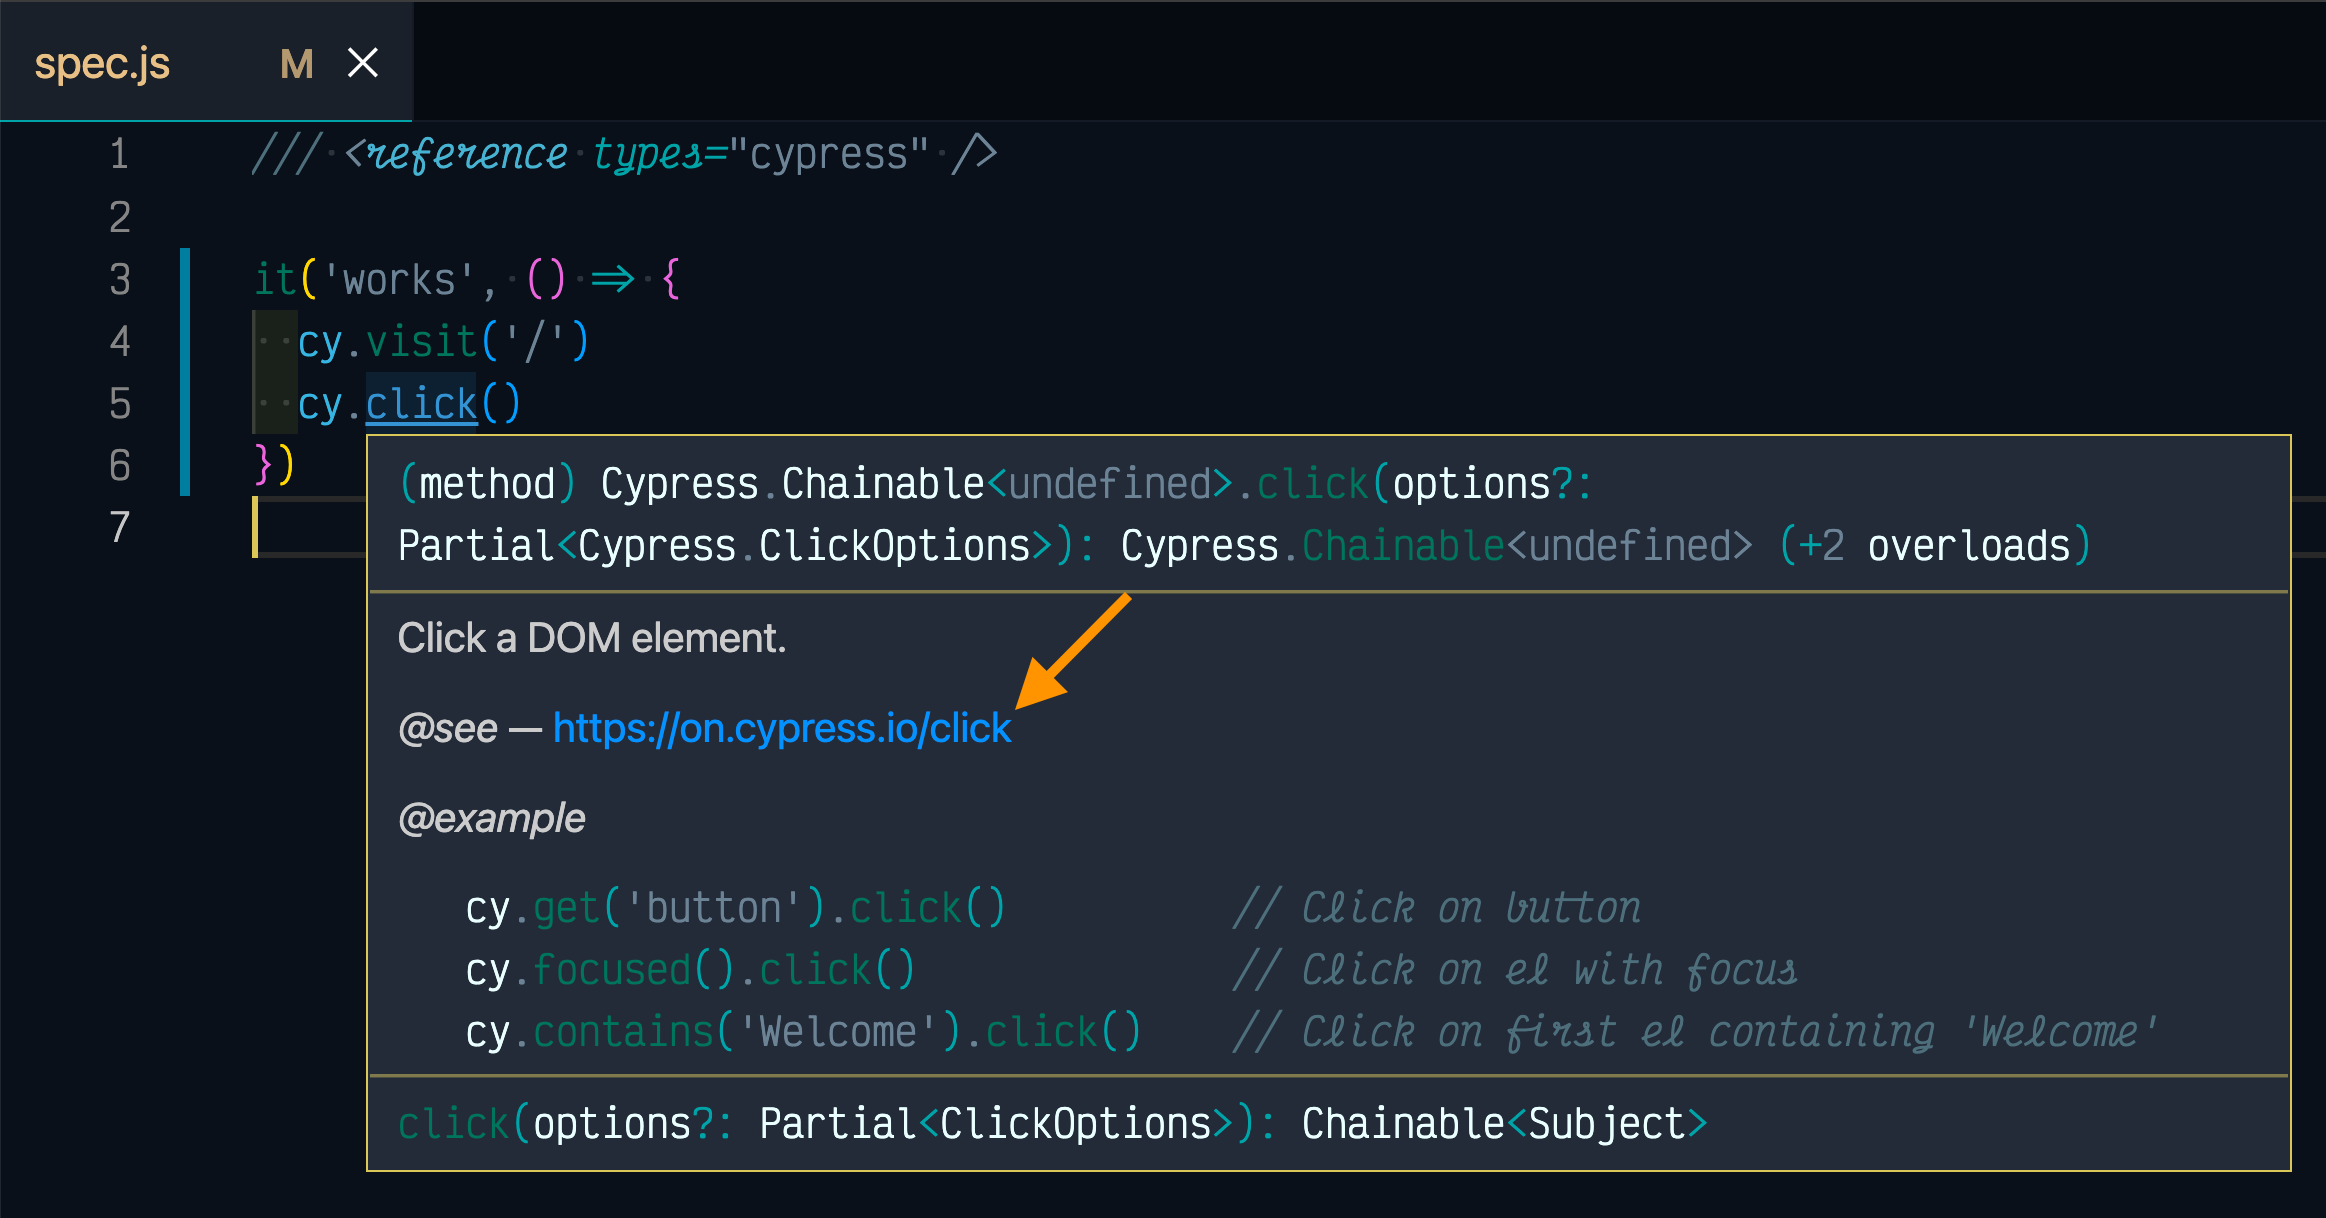The width and height of the screenshot is (2326, 1218).
Task: Click line number 5 in the gutter
Action: (x=119, y=404)
